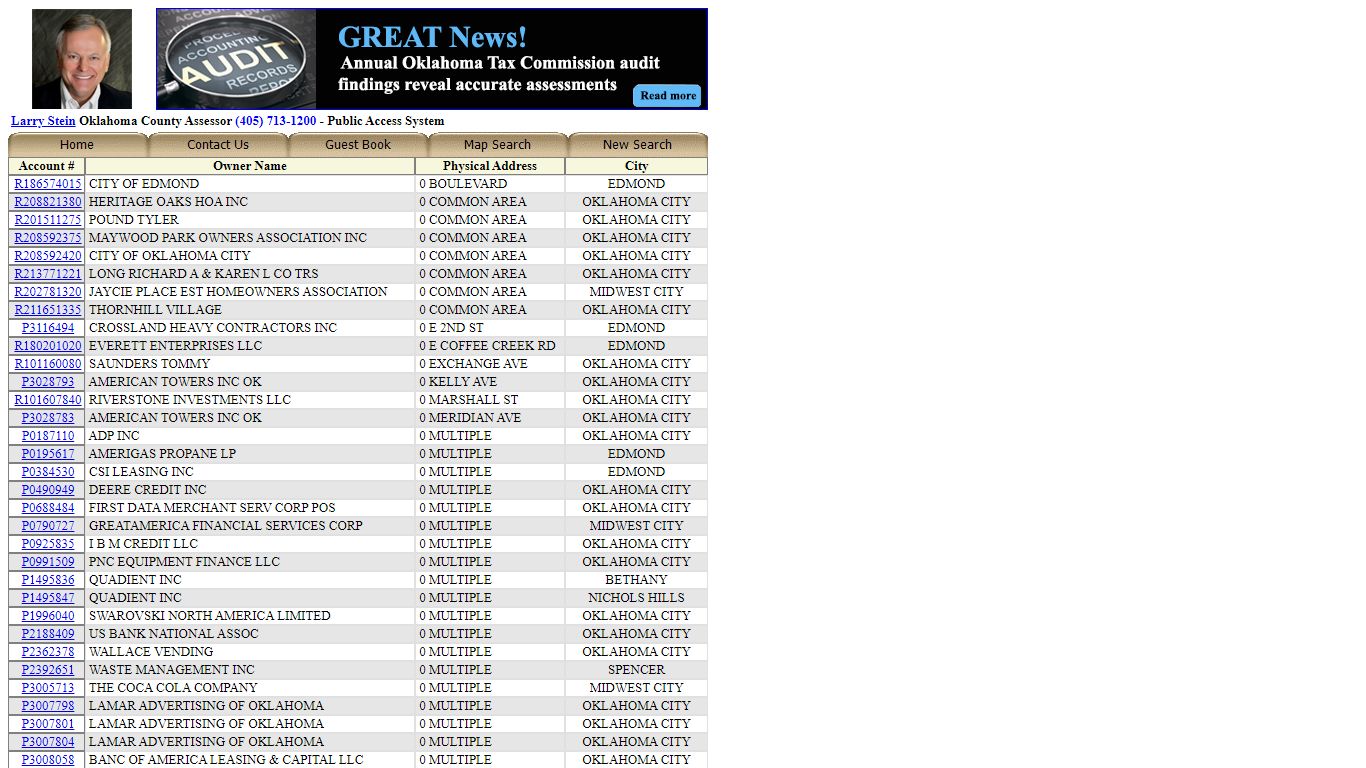Open account P3007801

48,724
